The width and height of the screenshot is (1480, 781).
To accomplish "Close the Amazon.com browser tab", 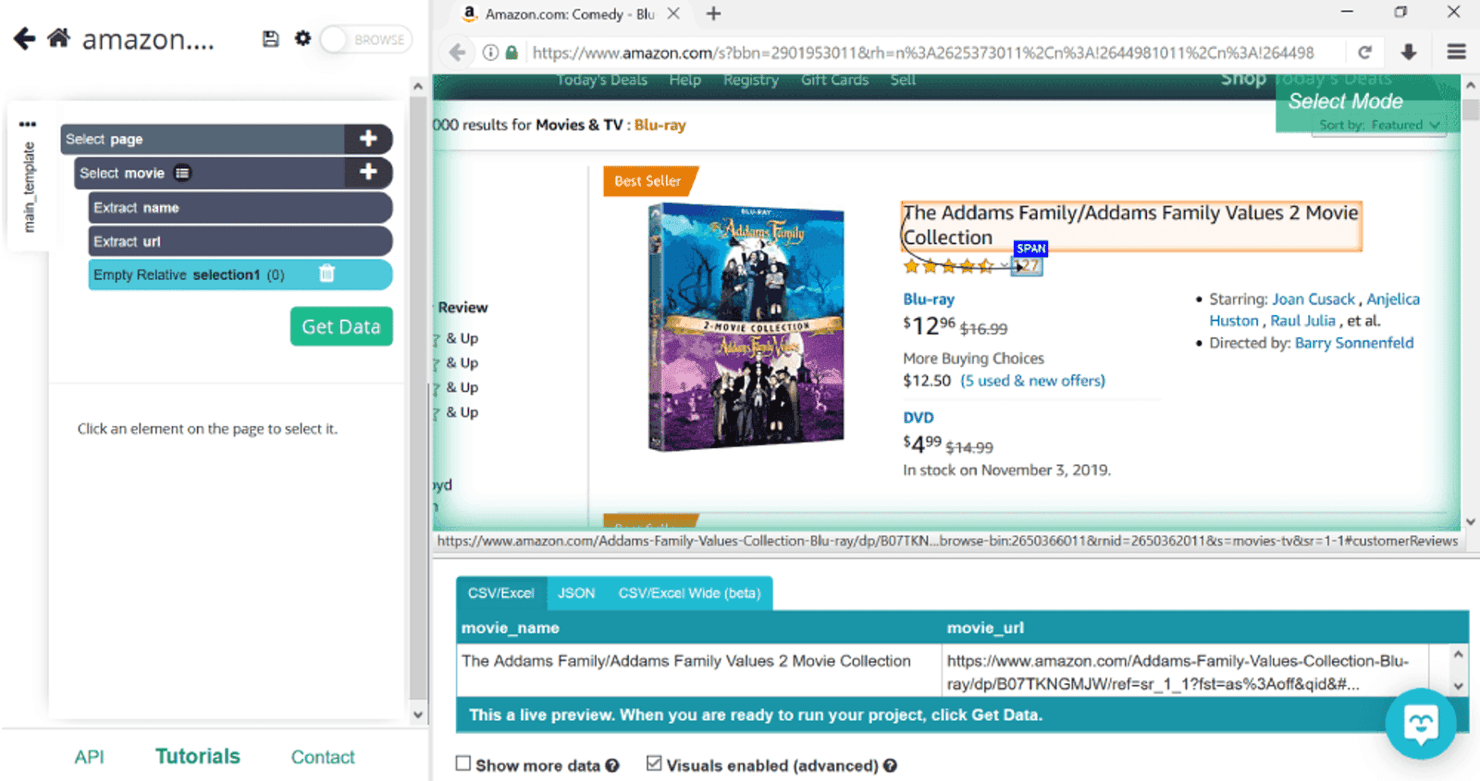I will tap(674, 14).
